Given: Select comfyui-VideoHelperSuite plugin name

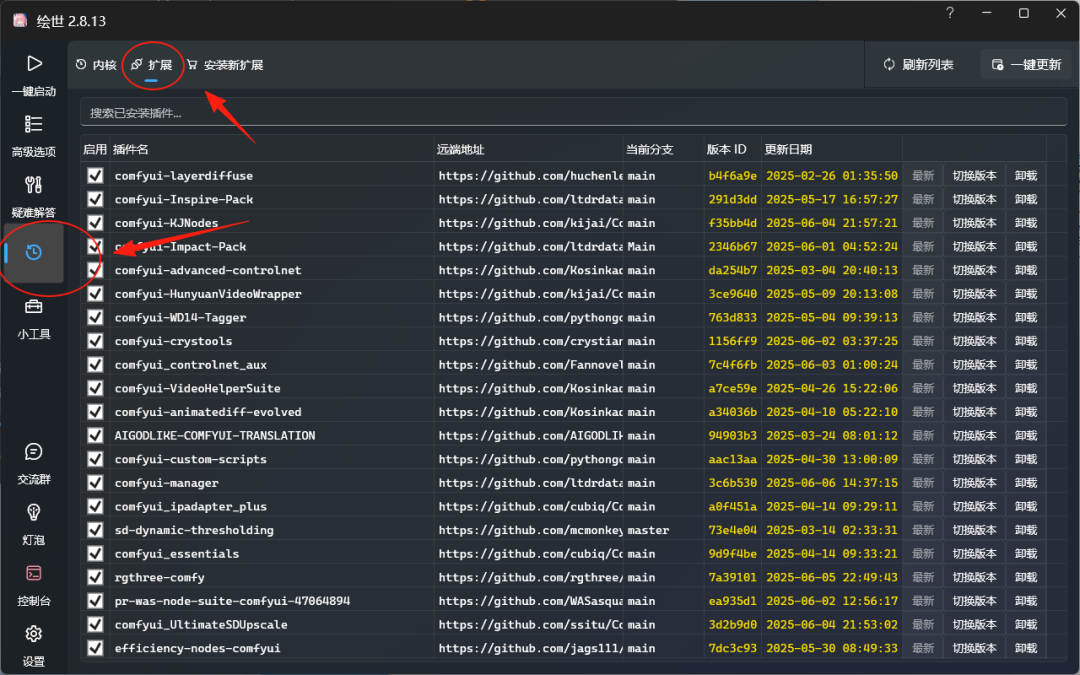Looking at the screenshot, I should click(x=198, y=388).
